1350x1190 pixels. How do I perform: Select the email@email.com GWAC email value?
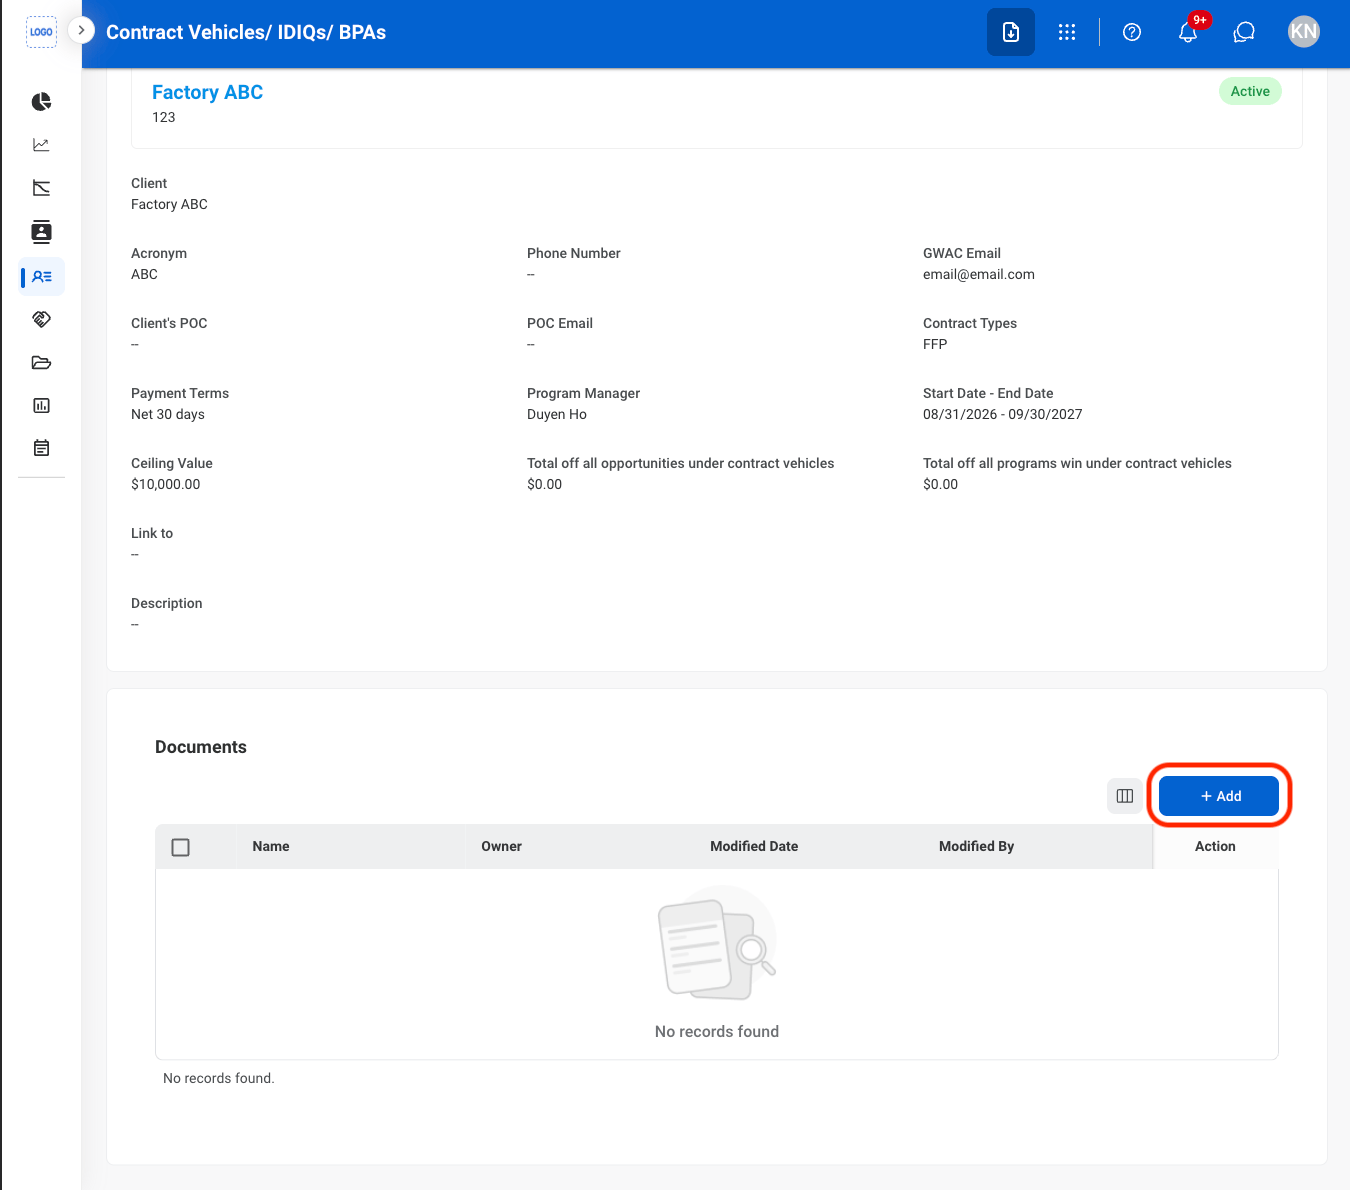[x=979, y=274]
